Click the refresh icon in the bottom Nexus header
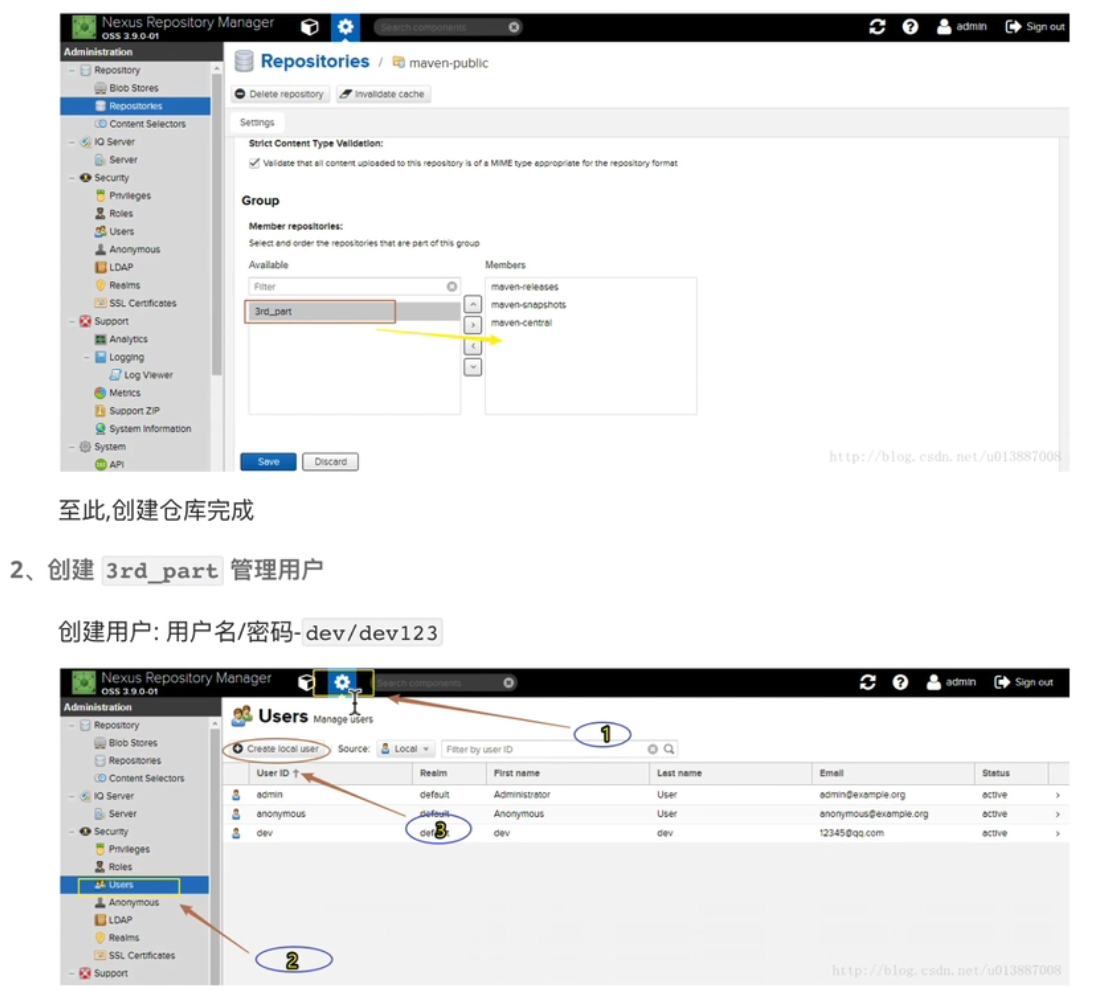 coord(868,682)
